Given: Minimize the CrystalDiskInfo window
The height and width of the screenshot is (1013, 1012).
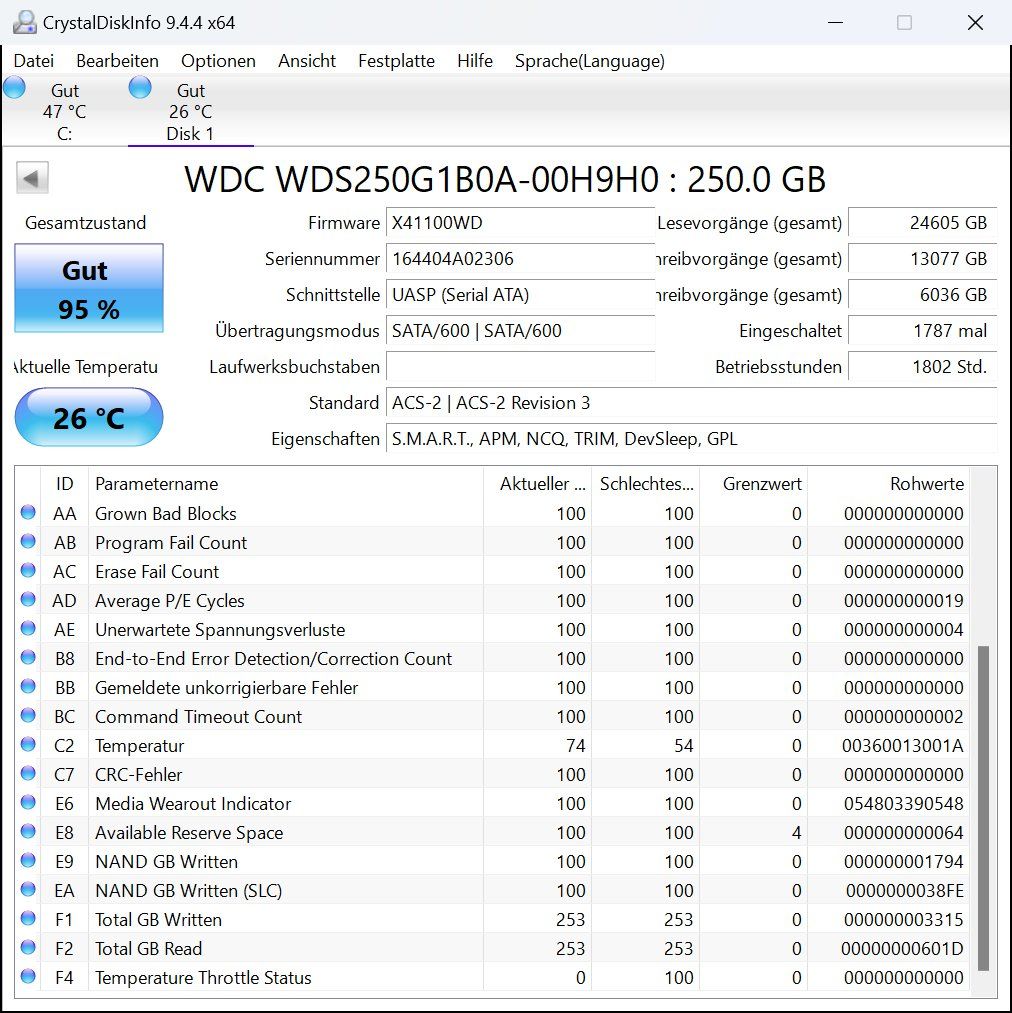Looking at the screenshot, I should coord(836,23).
